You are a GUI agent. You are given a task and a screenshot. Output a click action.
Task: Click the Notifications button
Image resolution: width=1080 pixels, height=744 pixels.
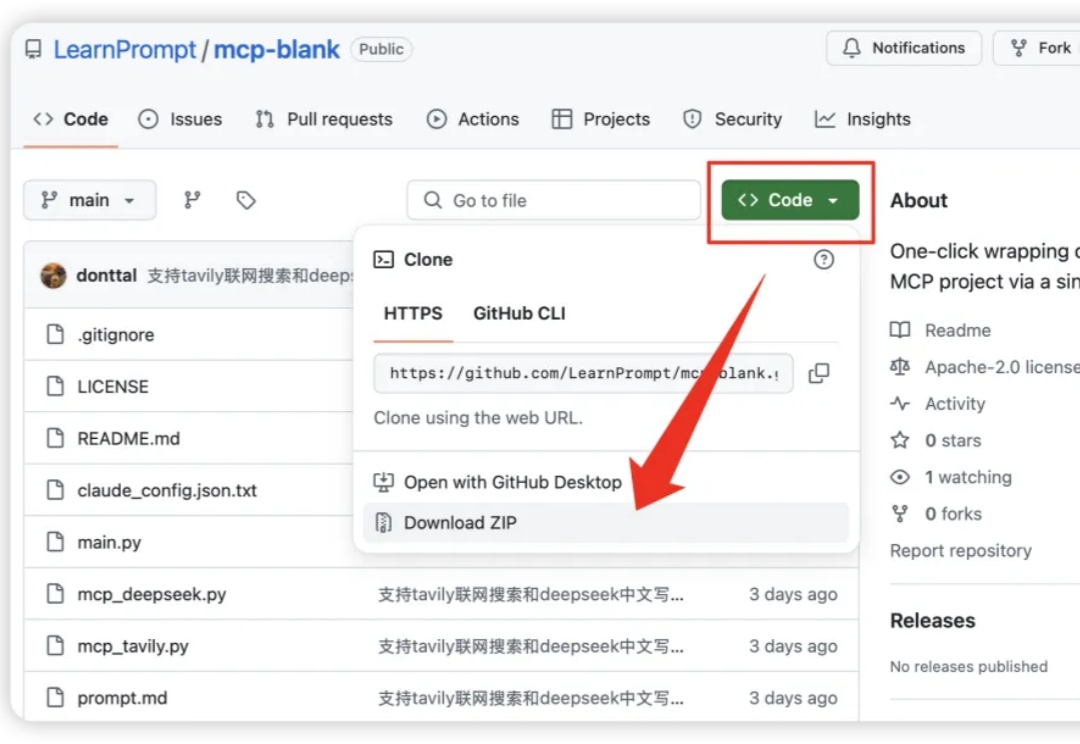(904, 48)
